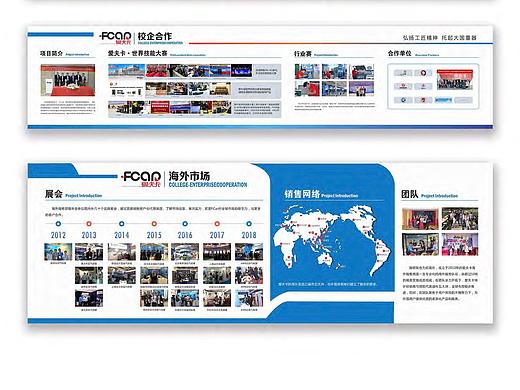Open the bottom-right team photo under 团队
This screenshot has height=390, width=520.
pyautogui.click(x=460, y=244)
